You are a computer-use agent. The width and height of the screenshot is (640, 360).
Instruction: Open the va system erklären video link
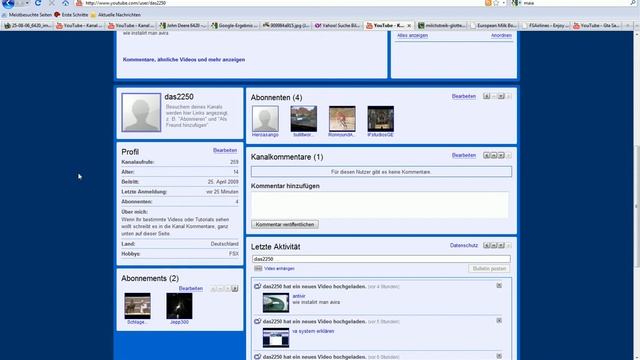pos(313,331)
